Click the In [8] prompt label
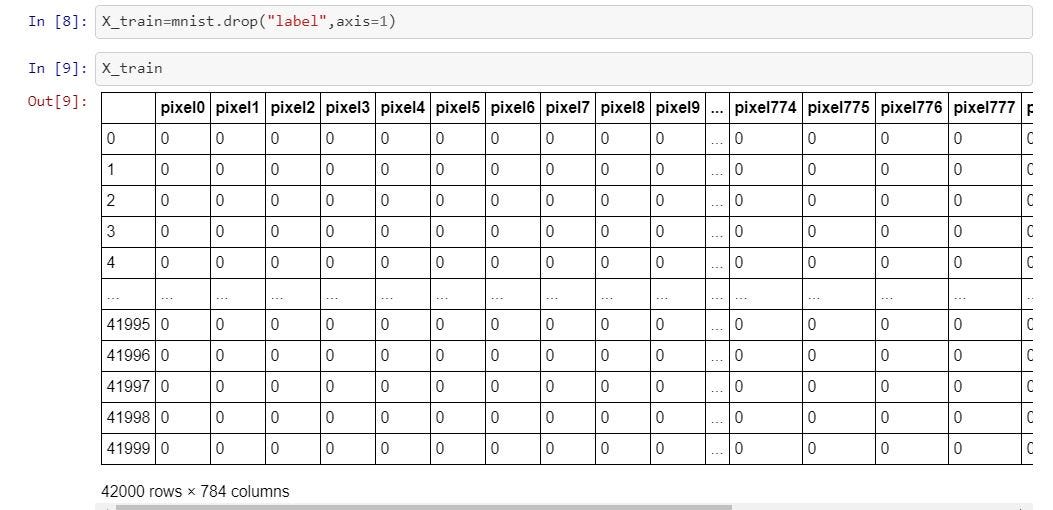1053x510 pixels. pos(57,21)
